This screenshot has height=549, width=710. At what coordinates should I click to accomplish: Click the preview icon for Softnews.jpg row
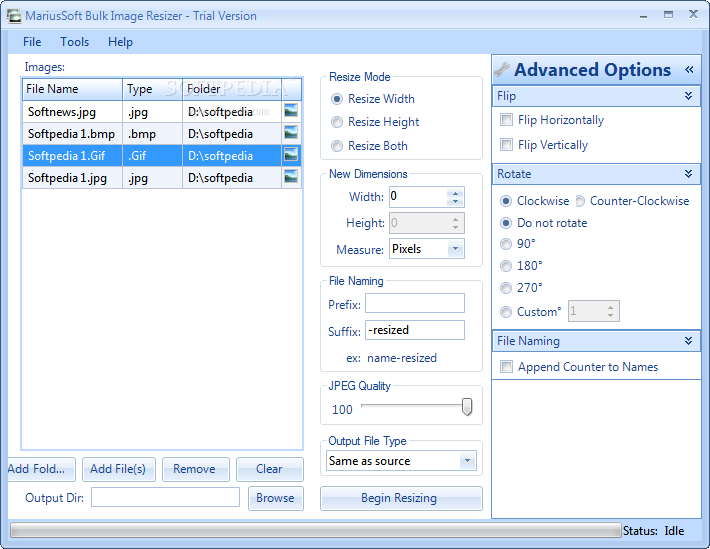(291, 111)
